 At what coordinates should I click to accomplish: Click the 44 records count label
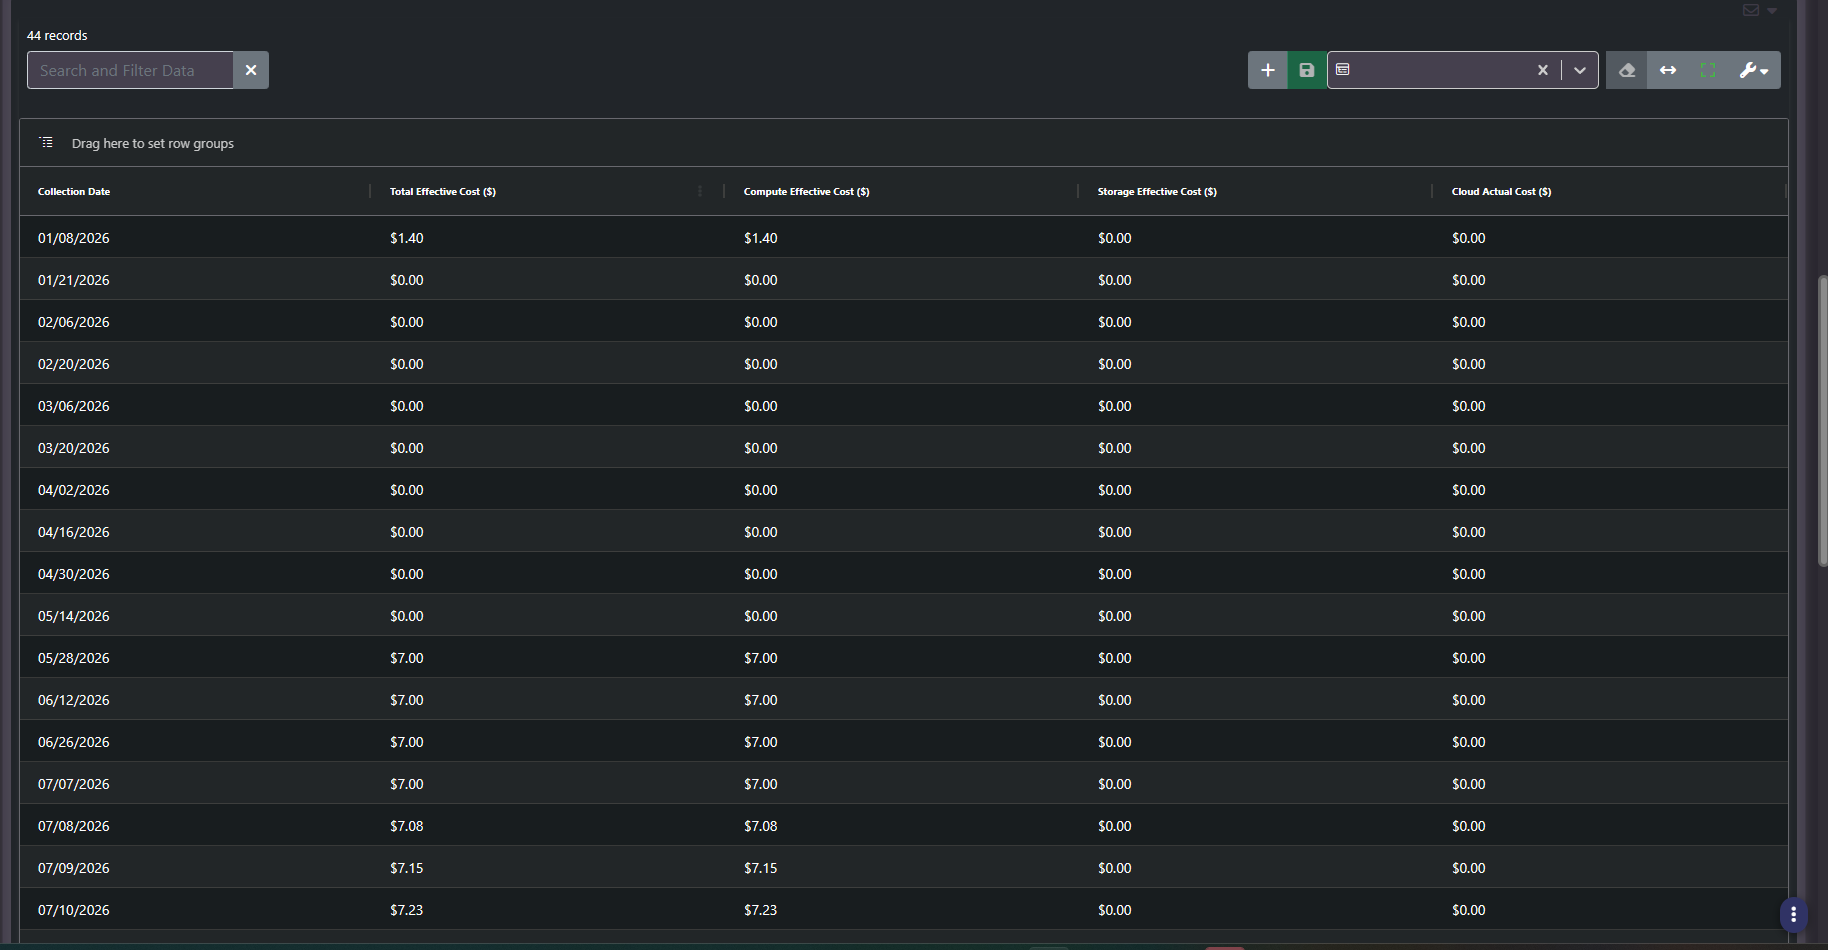pos(57,35)
